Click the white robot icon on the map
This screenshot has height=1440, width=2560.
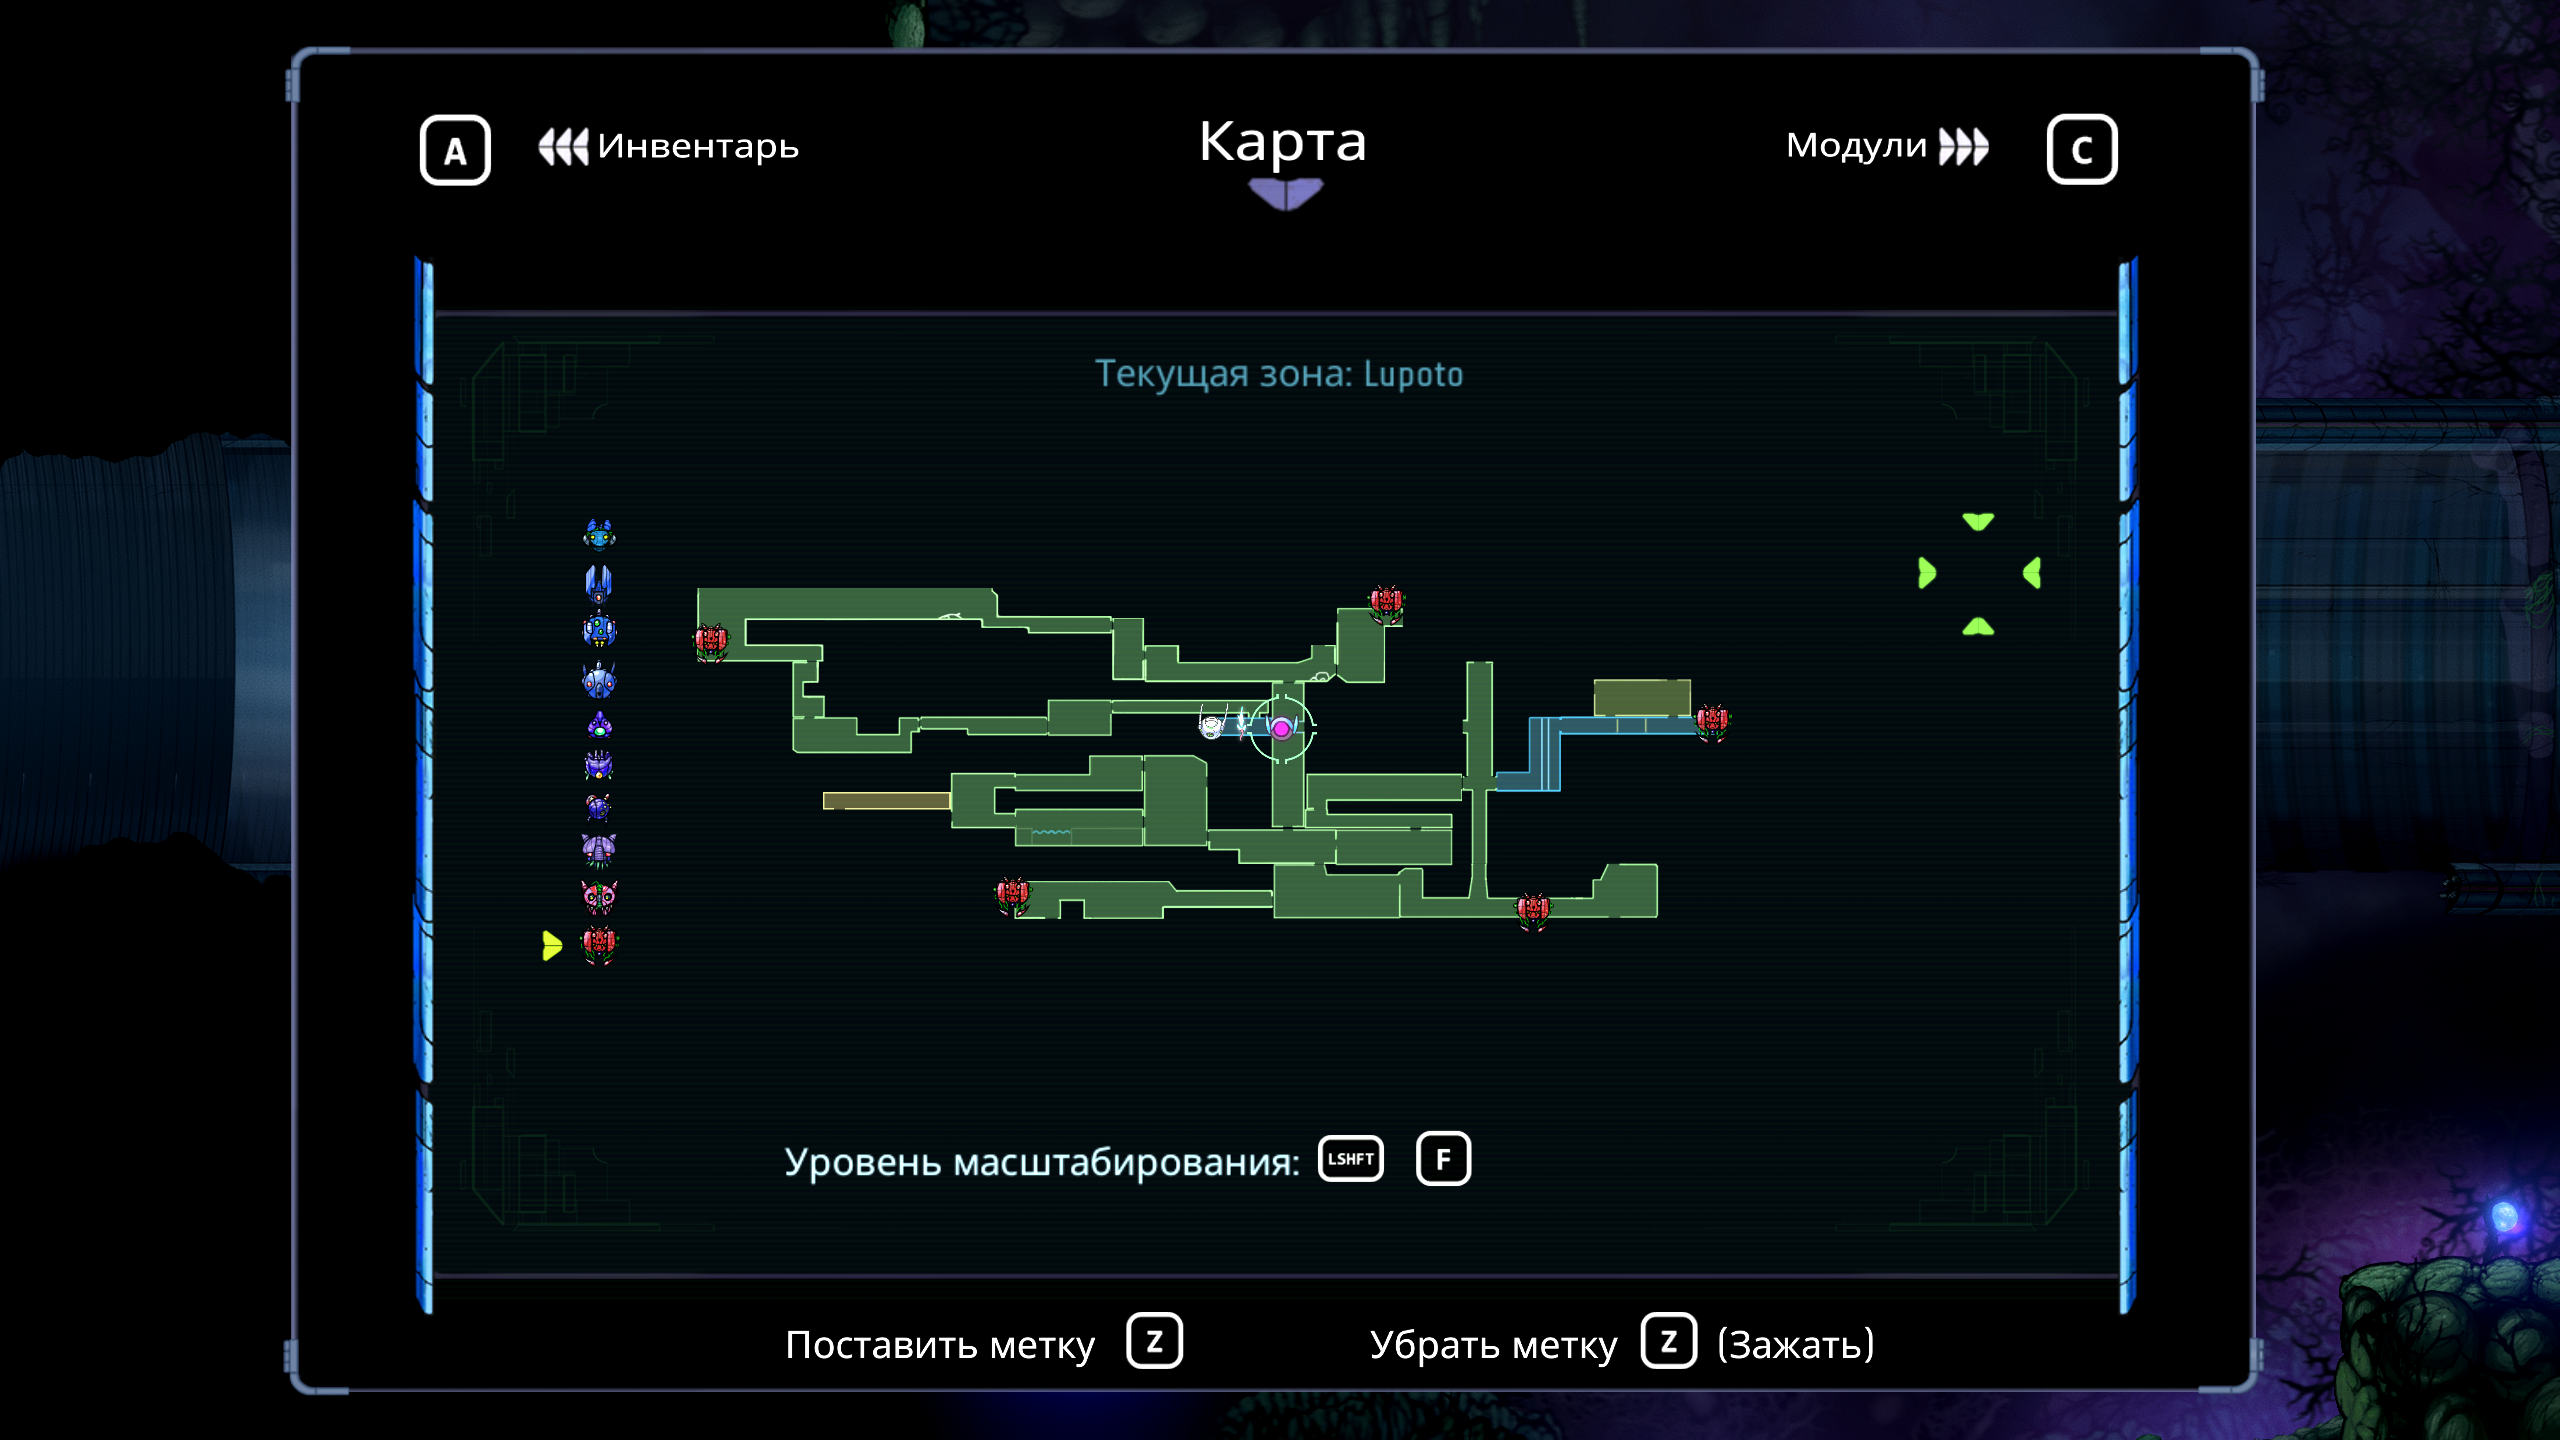[1211, 726]
